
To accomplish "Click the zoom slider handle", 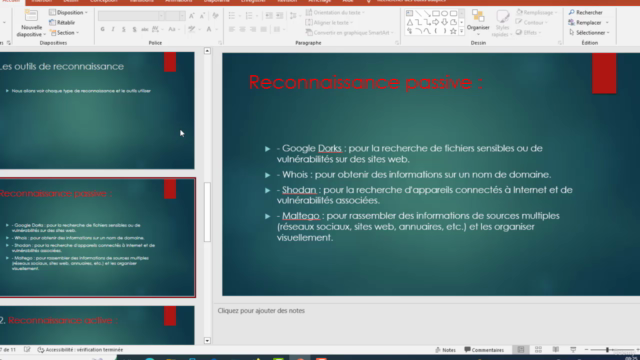I will [x=607, y=350].
